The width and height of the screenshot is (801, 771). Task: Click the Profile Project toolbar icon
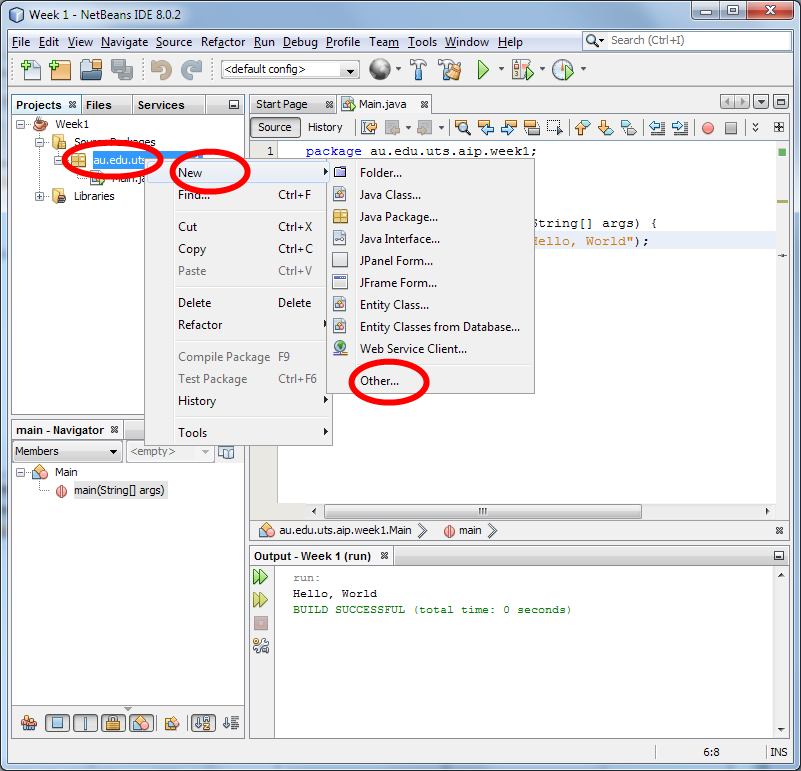(x=563, y=70)
